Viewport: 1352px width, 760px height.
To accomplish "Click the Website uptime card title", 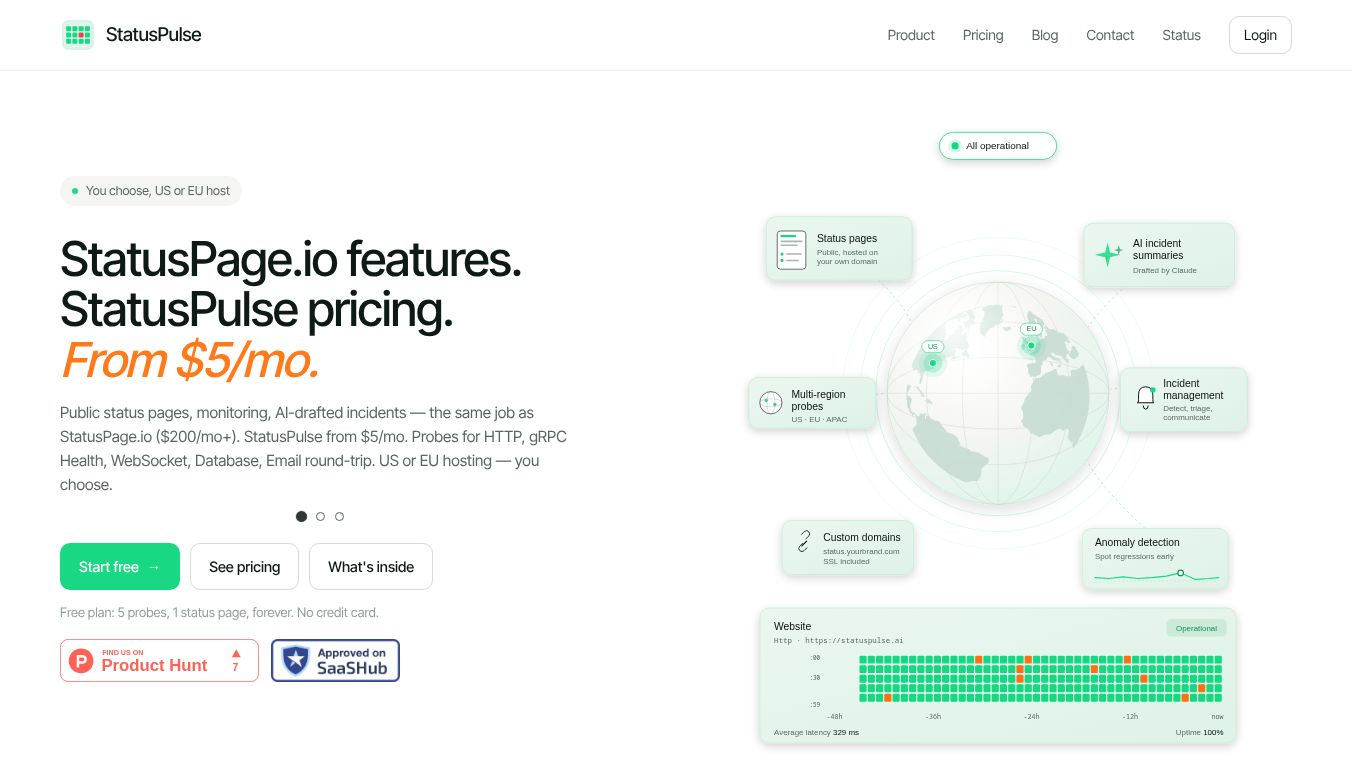I will pyautogui.click(x=793, y=626).
